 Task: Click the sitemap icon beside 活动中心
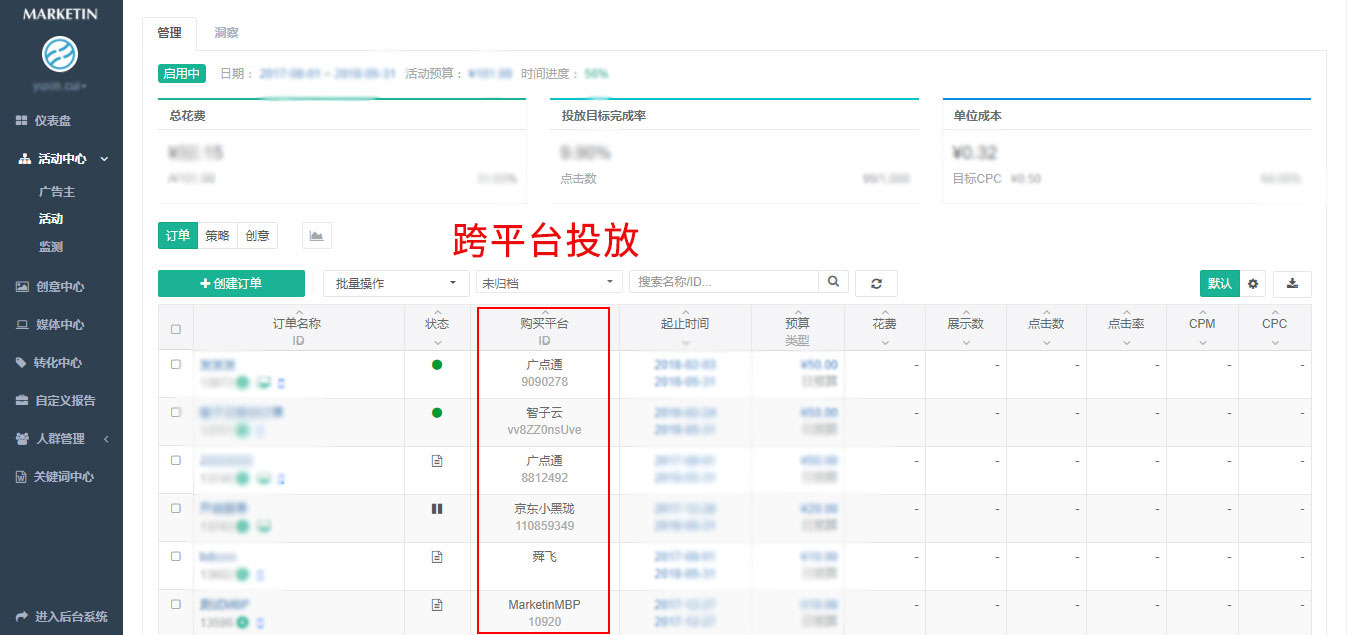click(25, 159)
